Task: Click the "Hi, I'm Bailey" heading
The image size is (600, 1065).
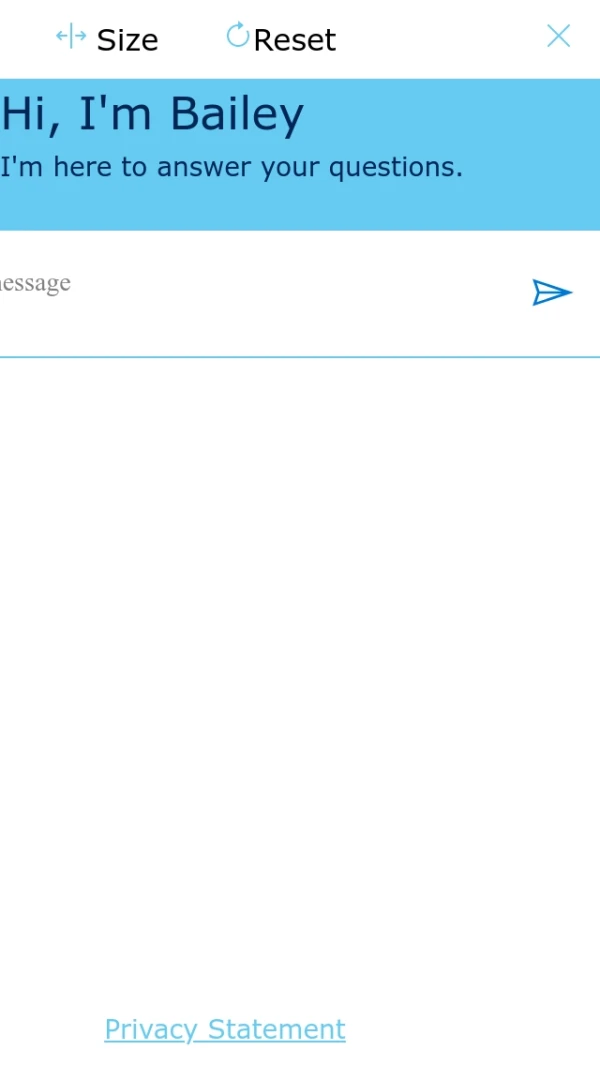Action: click(152, 114)
